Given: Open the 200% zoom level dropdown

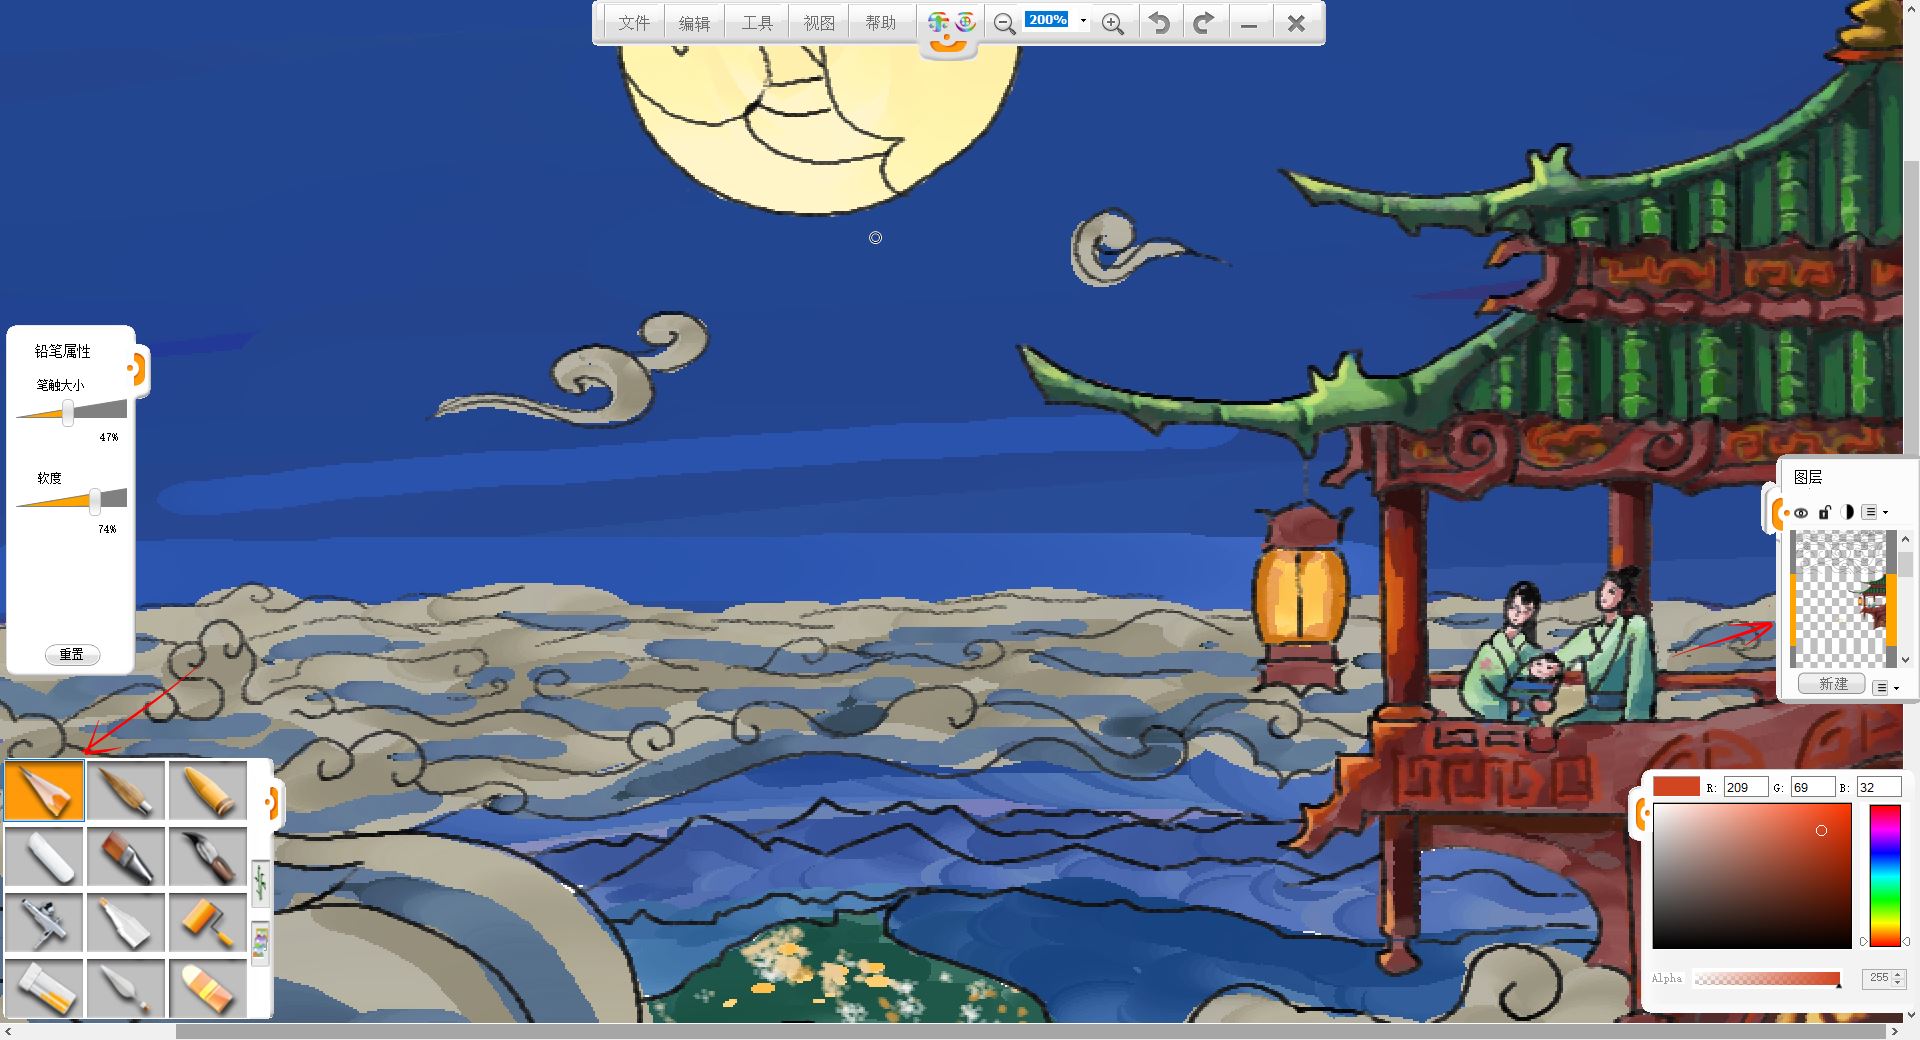Looking at the screenshot, I should coord(1083,20).
